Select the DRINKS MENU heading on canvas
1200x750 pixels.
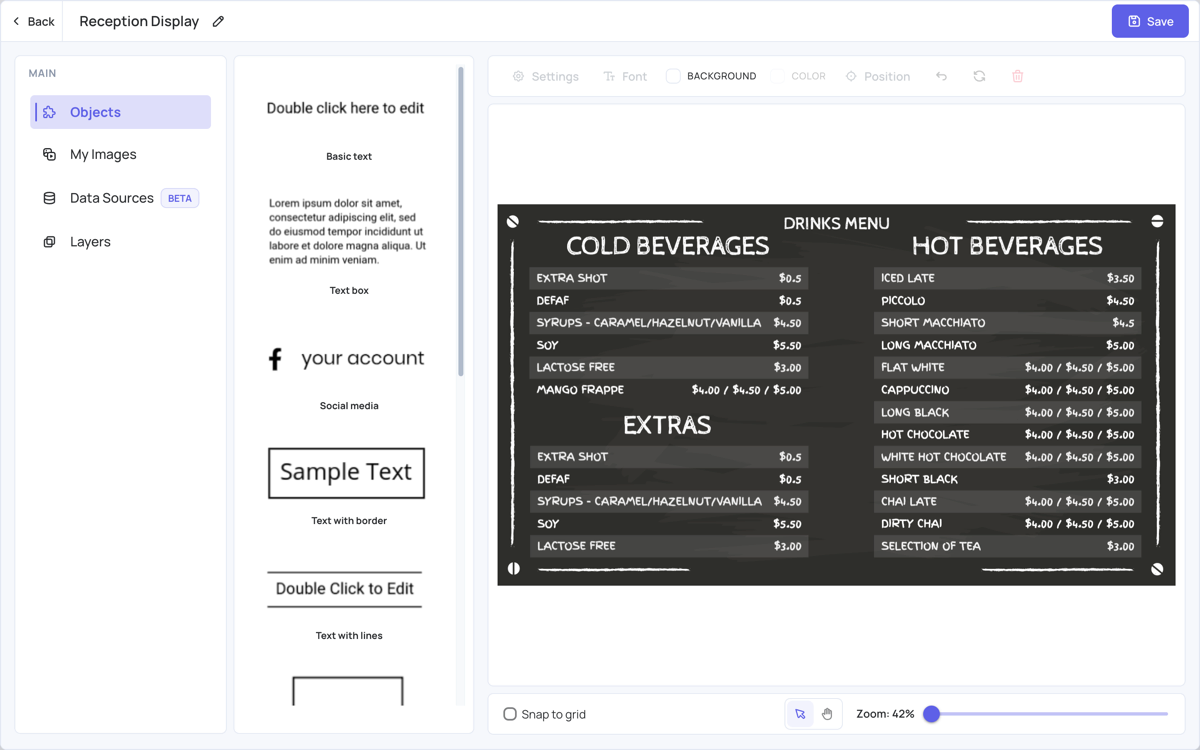836,223
